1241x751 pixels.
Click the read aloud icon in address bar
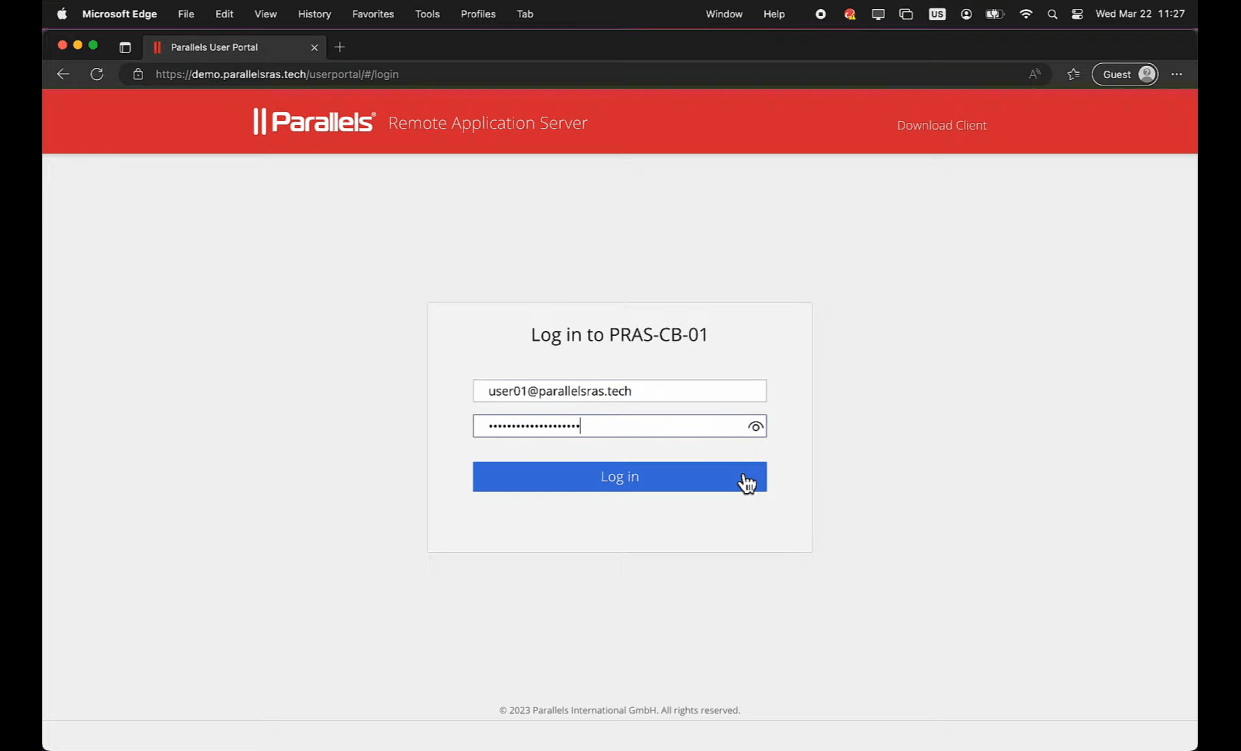coord(1034,74)
